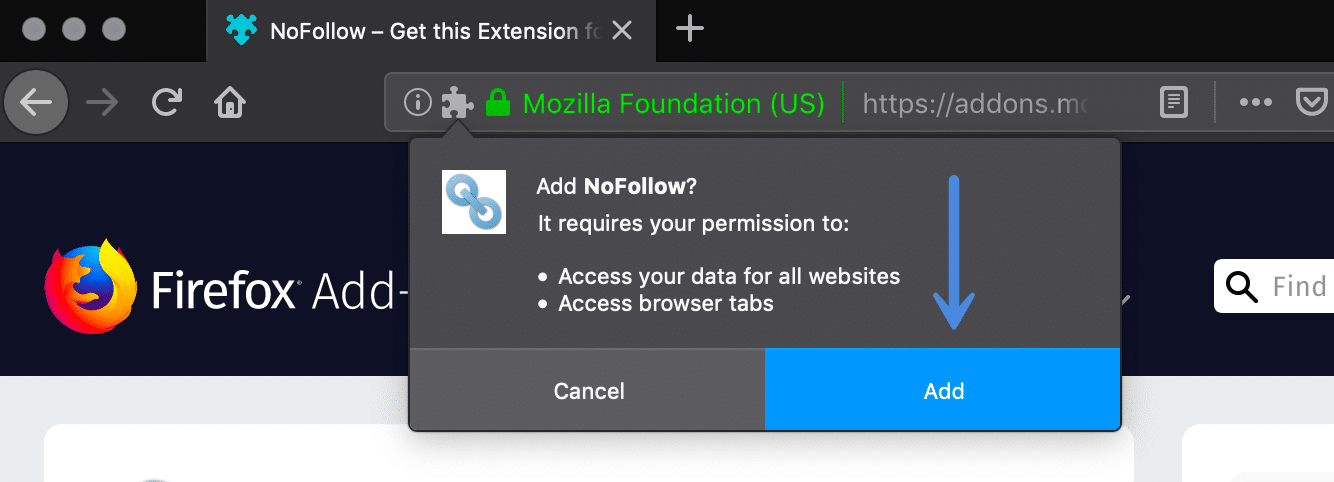Open a new tab with the plus button
The width and height of the screenshot is (1334, 482).
click(x=690, y=29)
